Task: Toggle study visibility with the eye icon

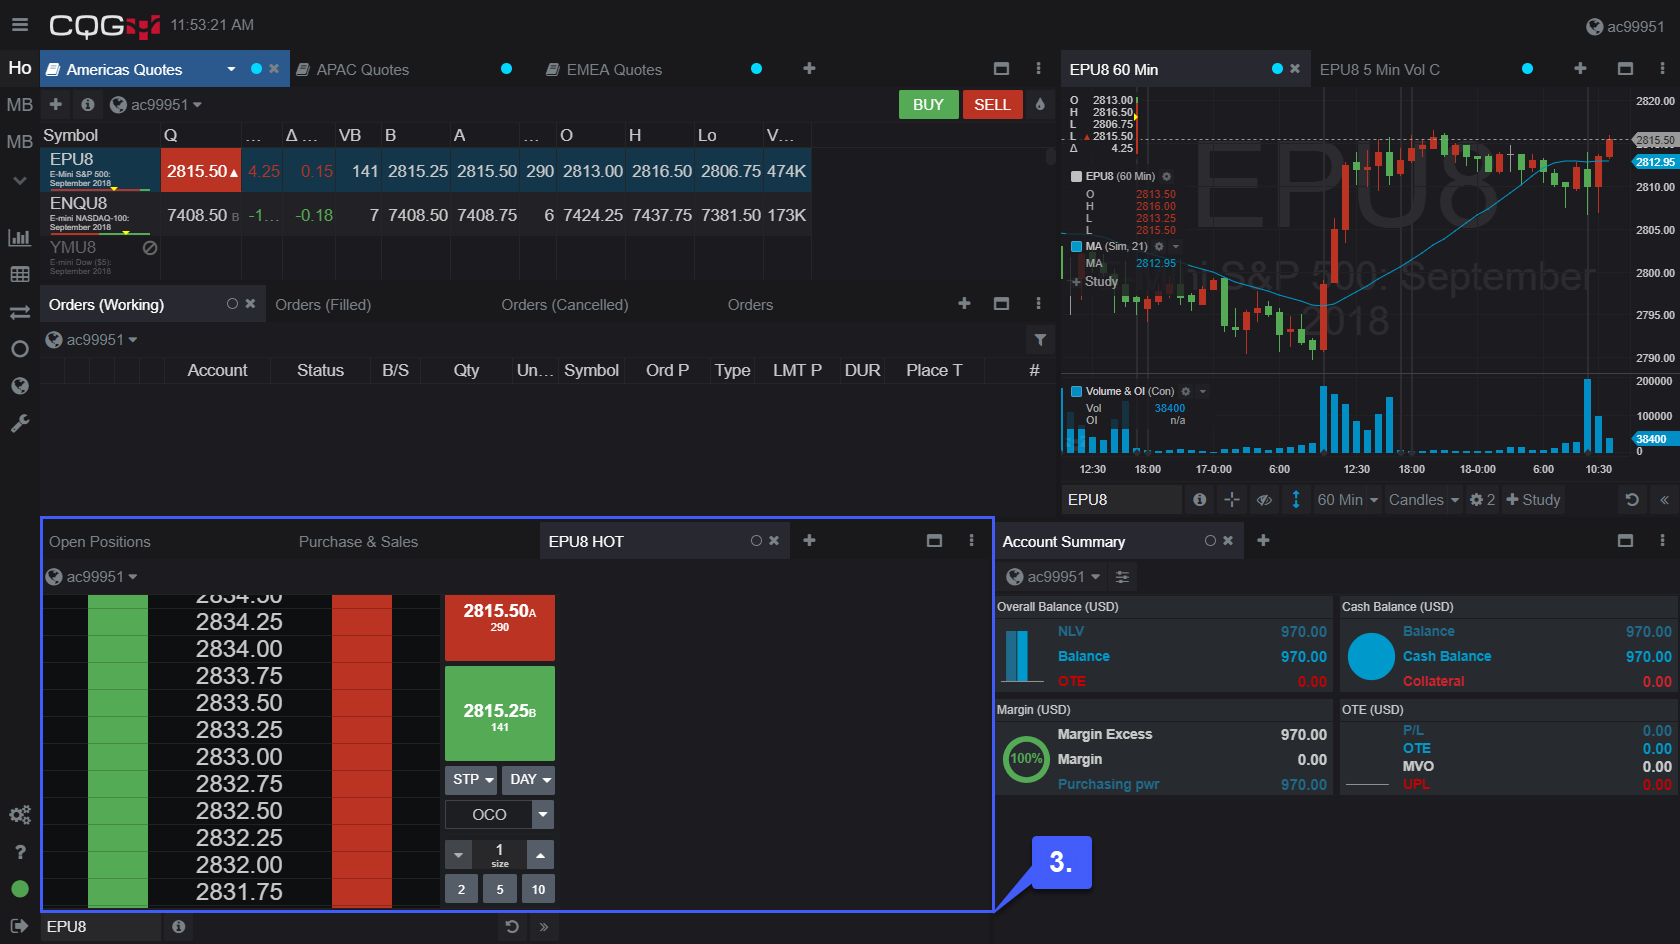Action: coord(1264,499)
